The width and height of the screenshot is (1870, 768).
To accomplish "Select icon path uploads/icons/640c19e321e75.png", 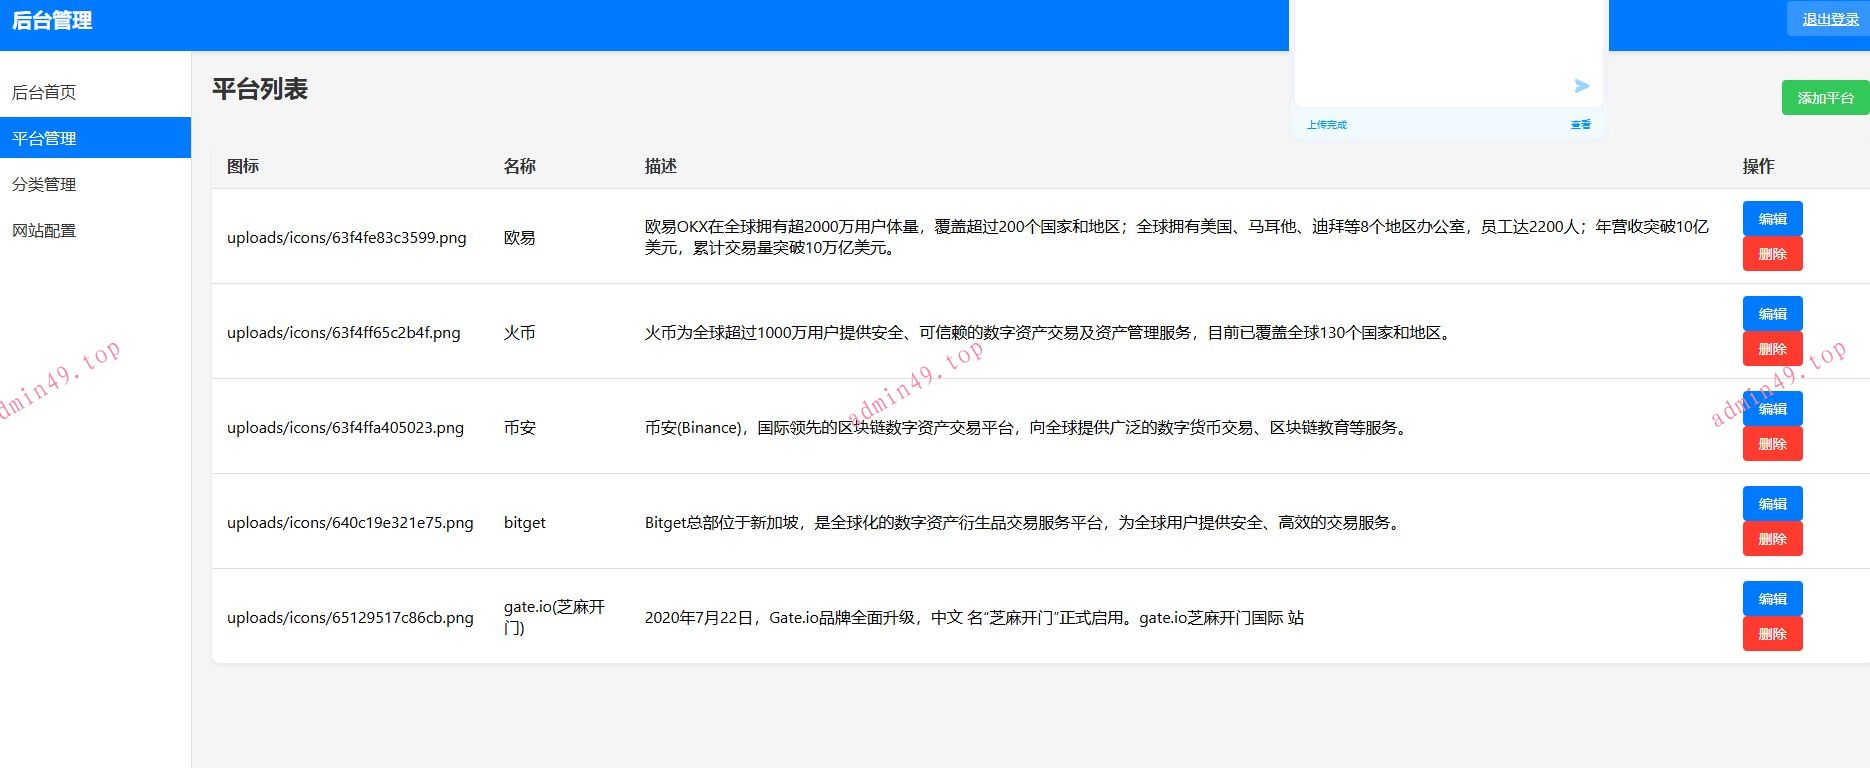I will click(350, 523).
